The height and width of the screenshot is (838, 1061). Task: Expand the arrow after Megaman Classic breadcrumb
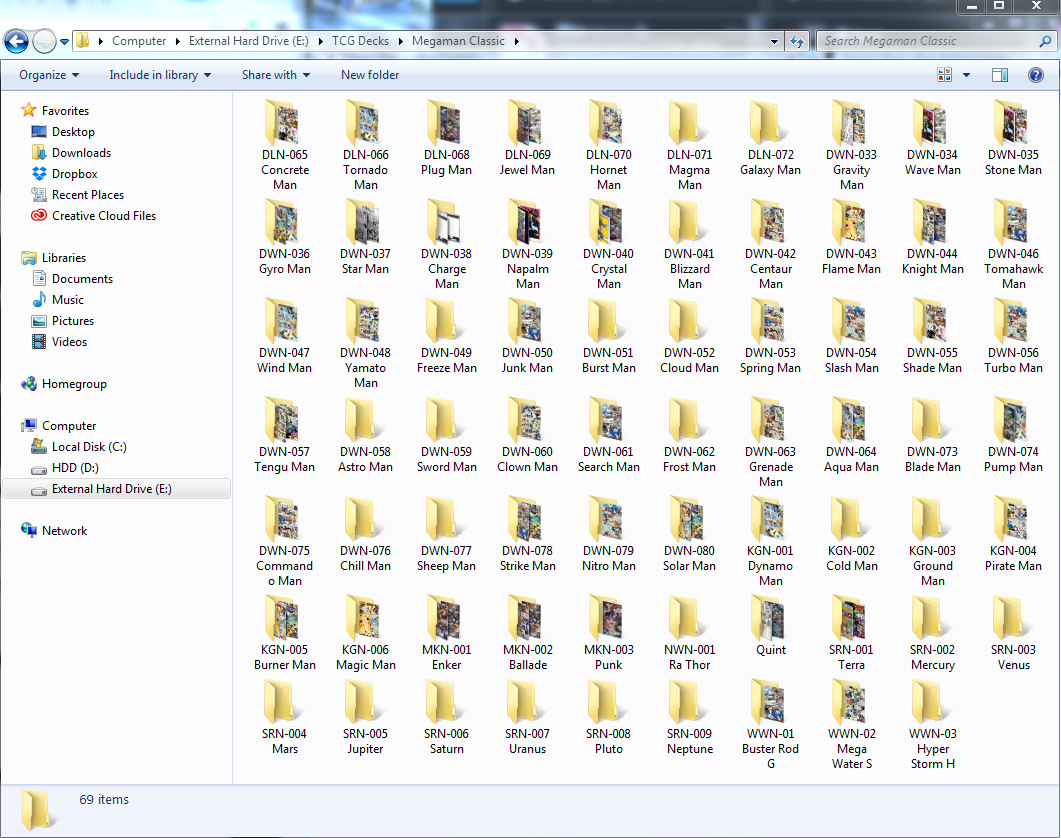tap(516, 41)
